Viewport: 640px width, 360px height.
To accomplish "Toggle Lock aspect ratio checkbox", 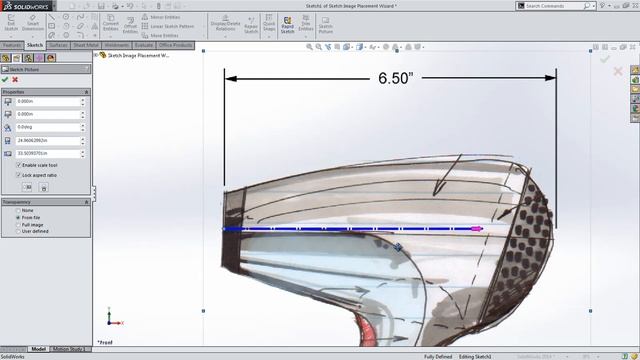I will [18, 175].
